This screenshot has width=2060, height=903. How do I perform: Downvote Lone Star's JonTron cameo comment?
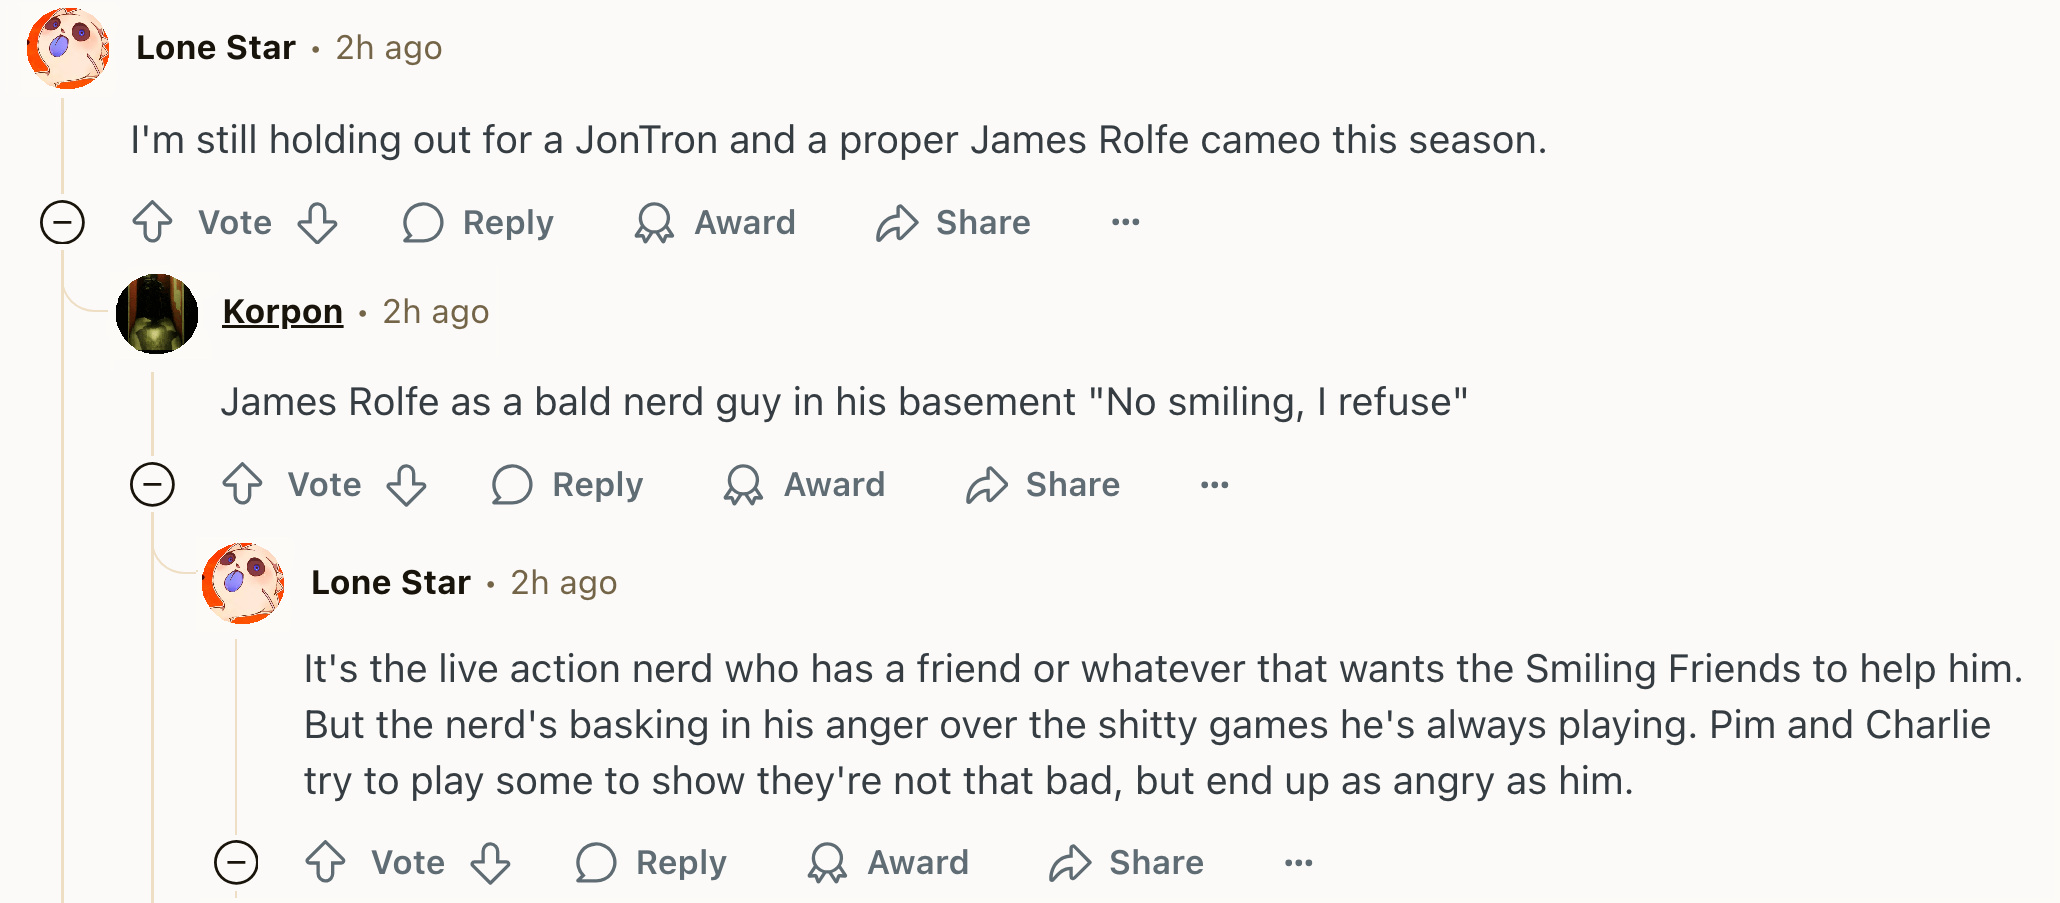[317, 222]
